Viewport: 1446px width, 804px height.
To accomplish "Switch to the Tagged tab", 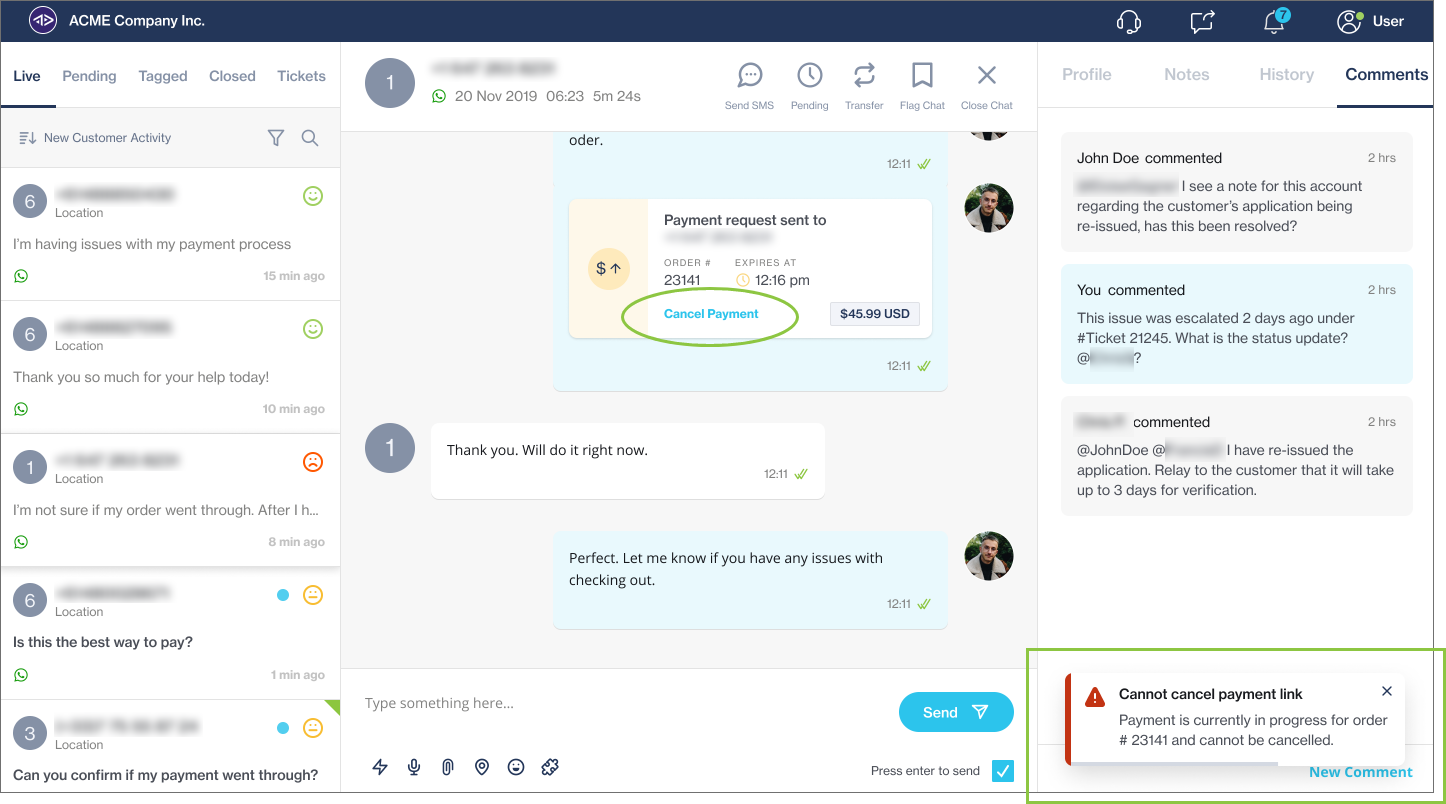I will point(163,76).
